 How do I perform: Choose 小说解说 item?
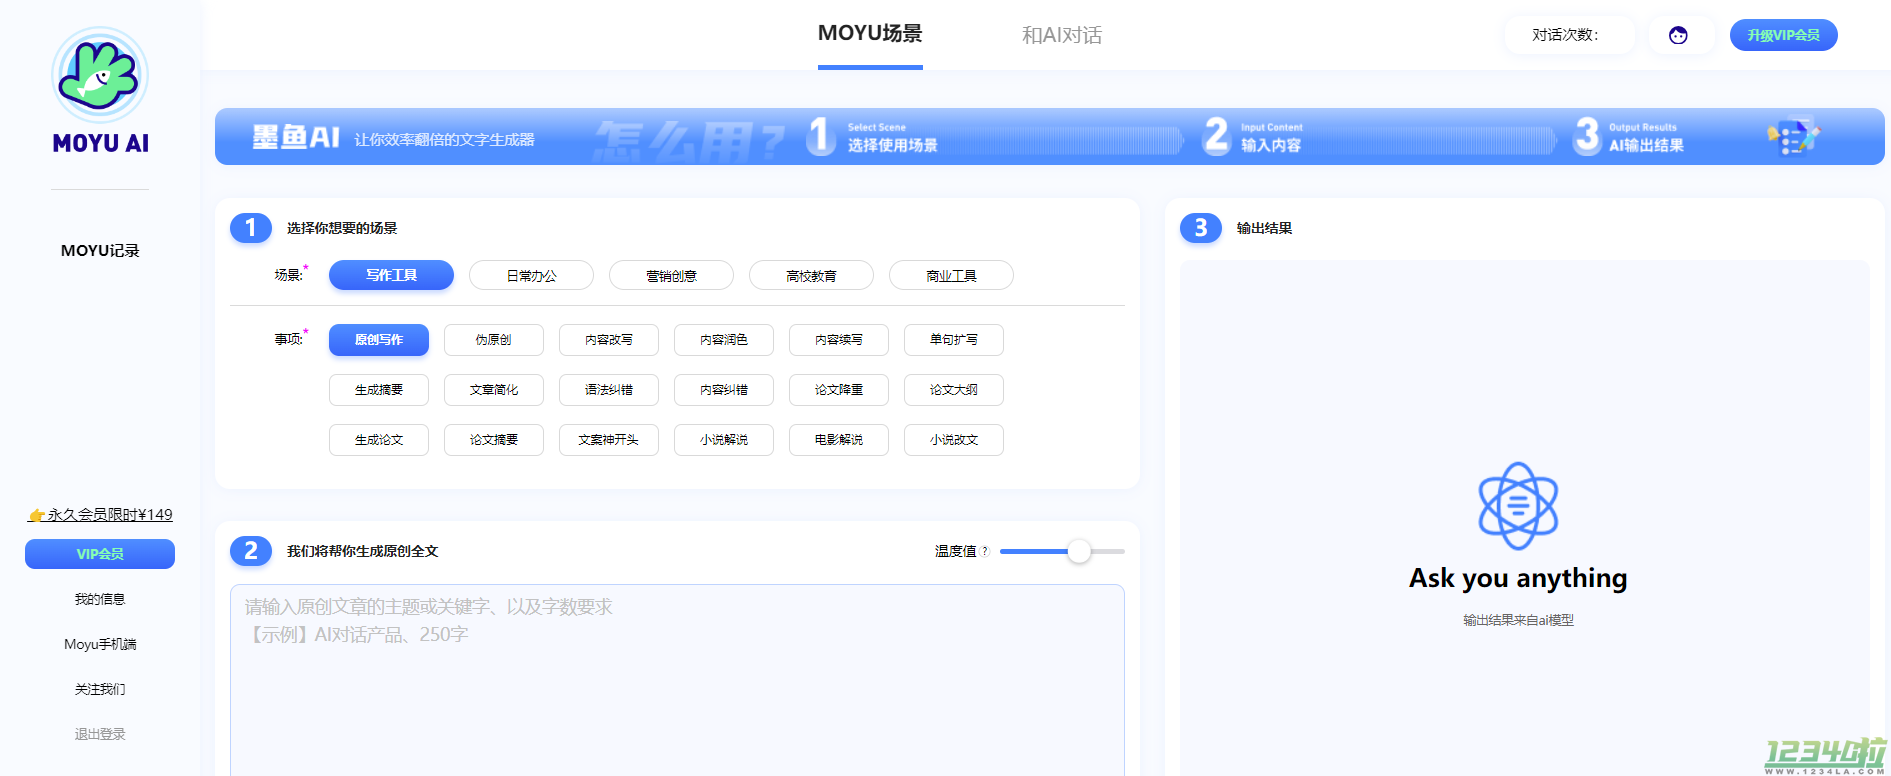(x=724, y=440)
